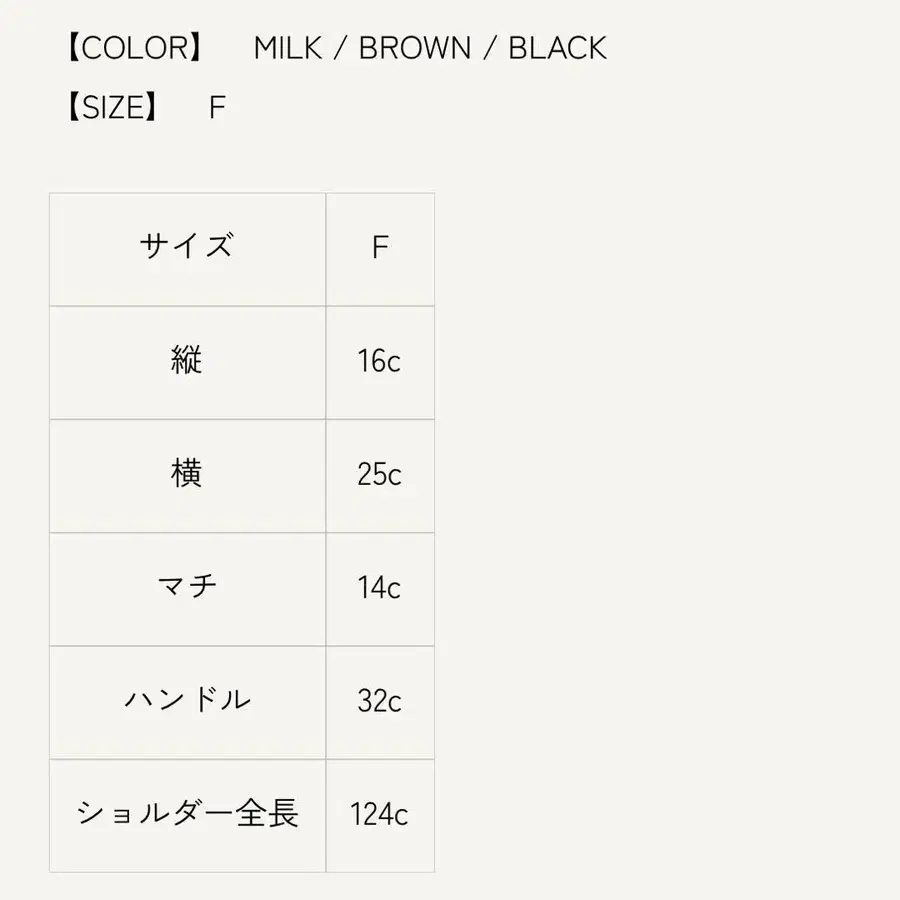This screenshot has height=900, width=900.
Task: Click the 16c measurement cell
Action: pos(379,361)
